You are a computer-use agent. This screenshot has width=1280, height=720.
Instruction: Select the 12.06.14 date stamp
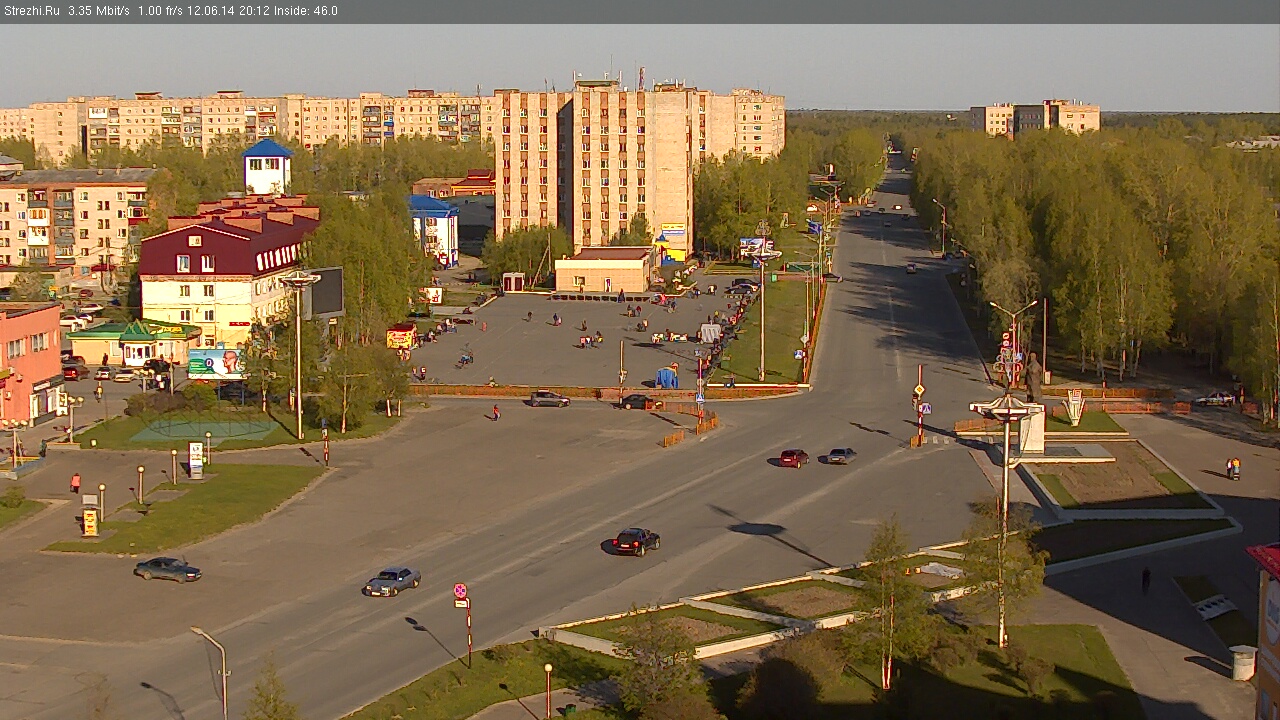point(211,11)
